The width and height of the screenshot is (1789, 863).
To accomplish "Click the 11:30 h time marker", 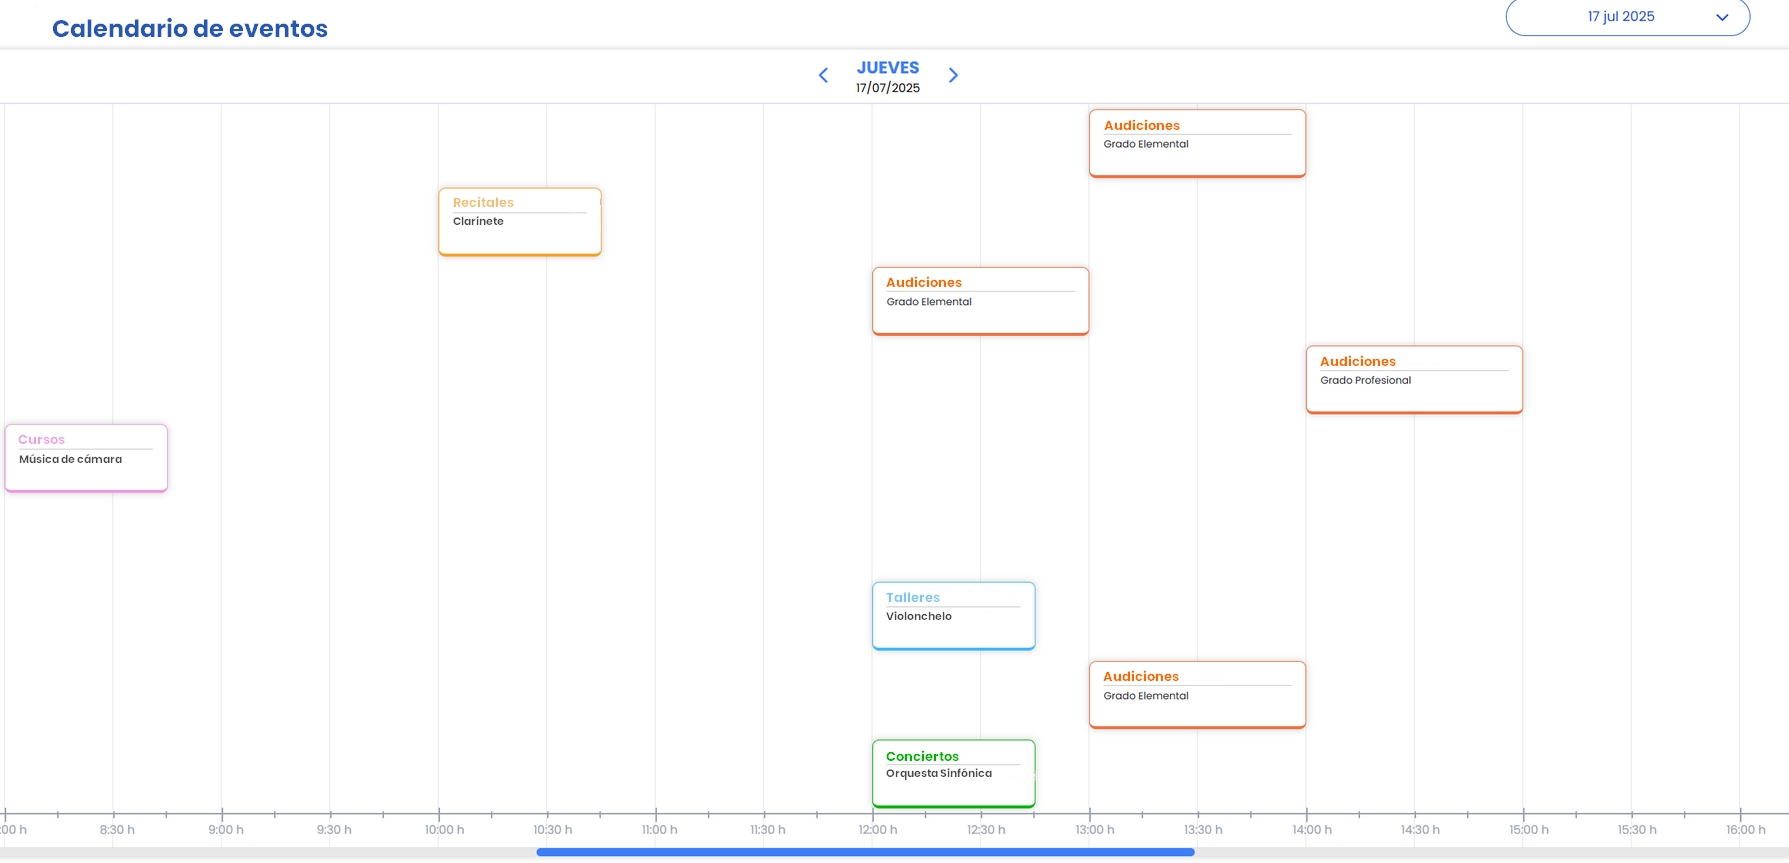I will click(768, 830).
